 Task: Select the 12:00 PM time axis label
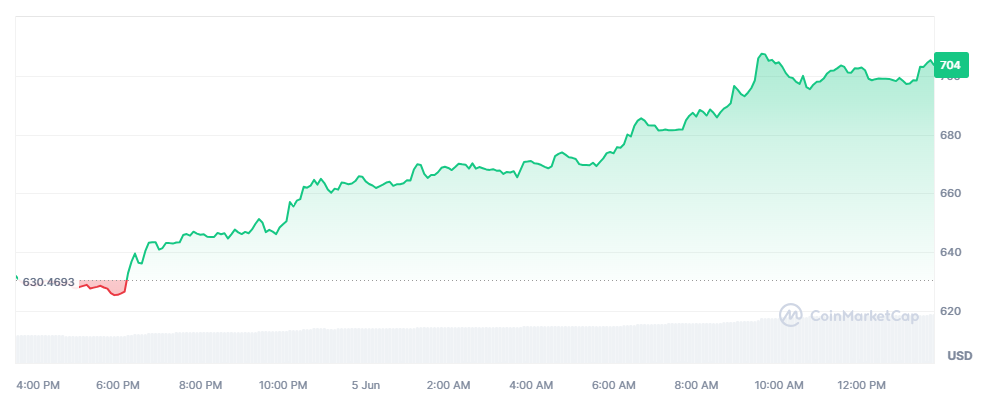(x=862, y=385)
